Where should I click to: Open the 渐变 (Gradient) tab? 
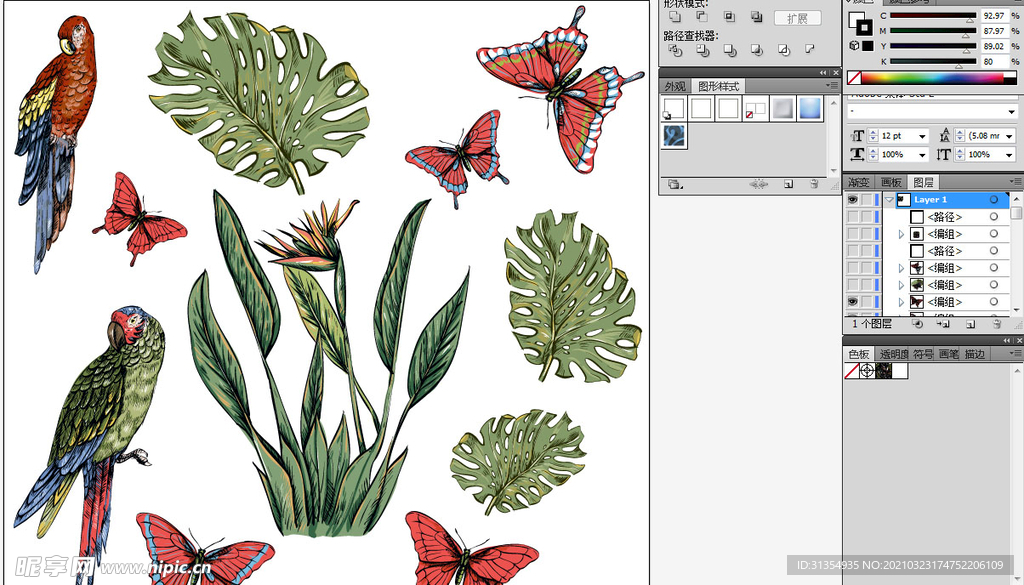[858, 183]
